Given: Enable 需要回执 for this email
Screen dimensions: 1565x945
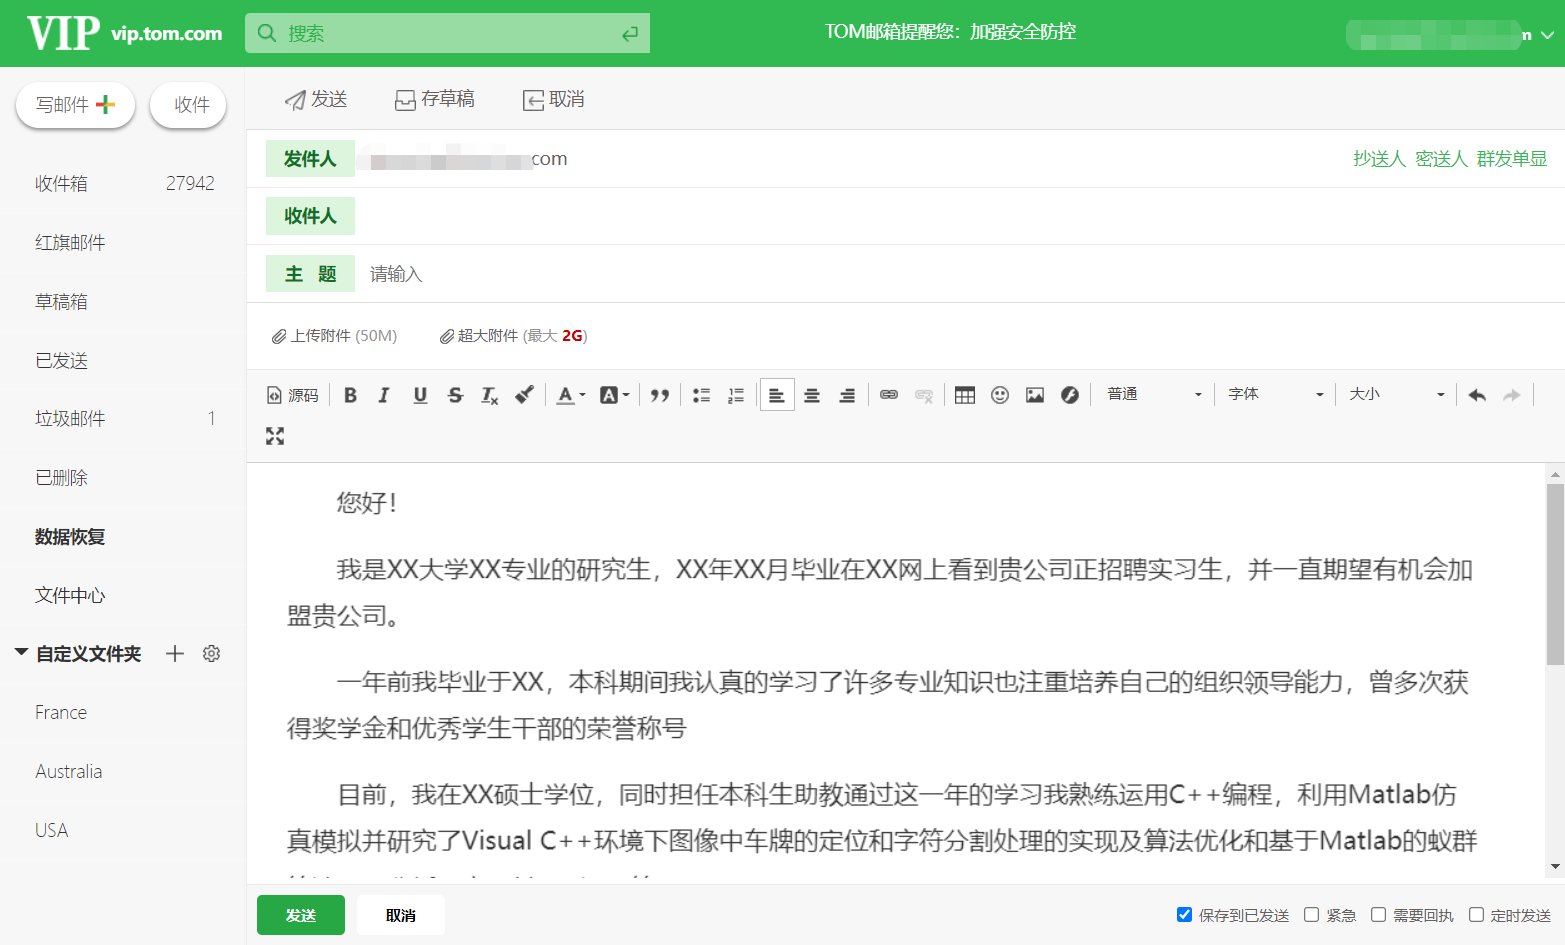Looking at the screenshot, I should (1378, 914).
